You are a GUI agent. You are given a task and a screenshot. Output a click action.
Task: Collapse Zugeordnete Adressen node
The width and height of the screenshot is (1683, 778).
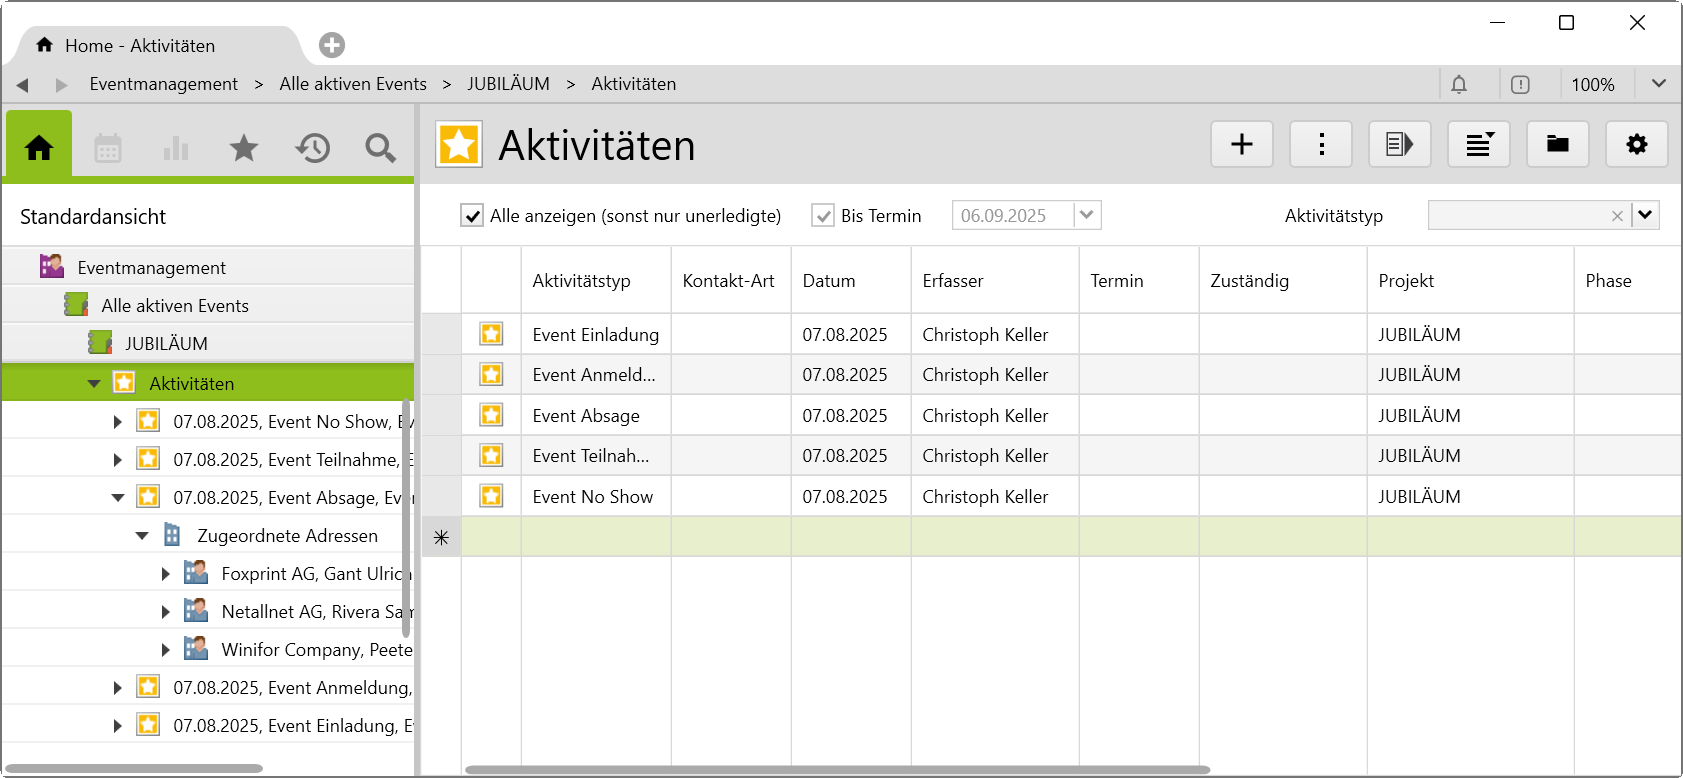(142, 535)
